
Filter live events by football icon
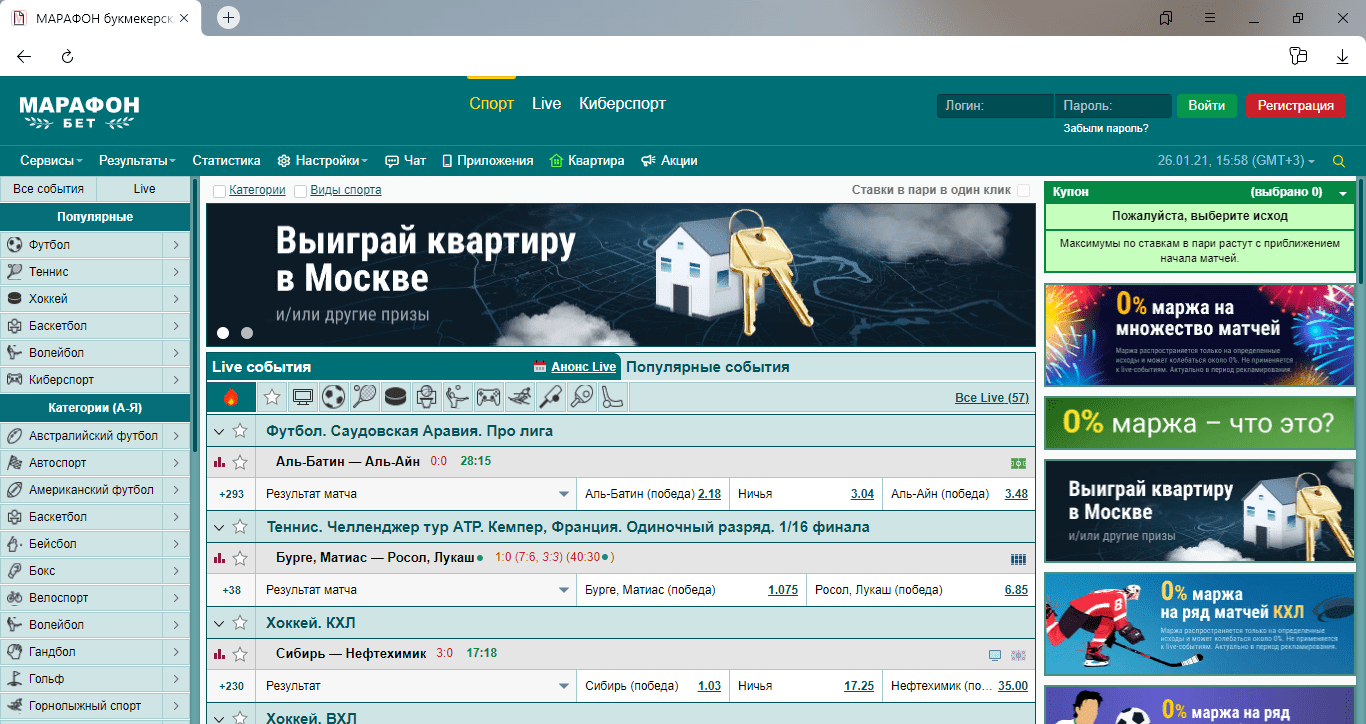point(334,397)
